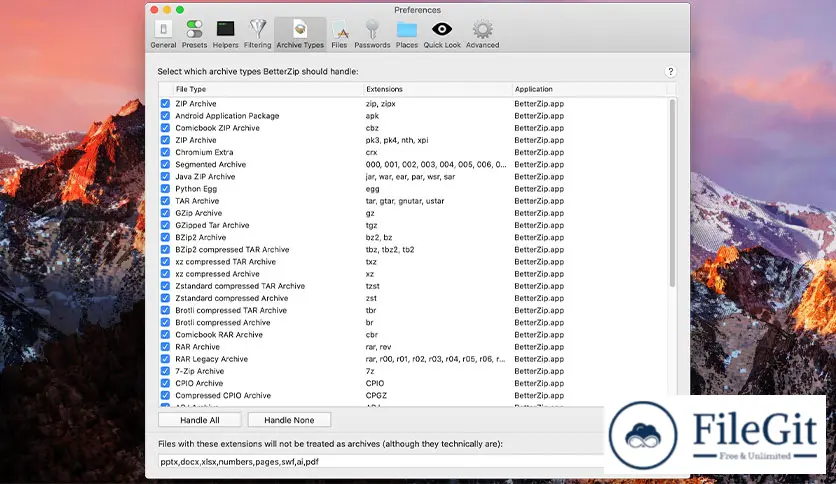This screenshot has width=836, height=484.
Task: Toggle Python Egg checkbox
Action: point(165,189)
